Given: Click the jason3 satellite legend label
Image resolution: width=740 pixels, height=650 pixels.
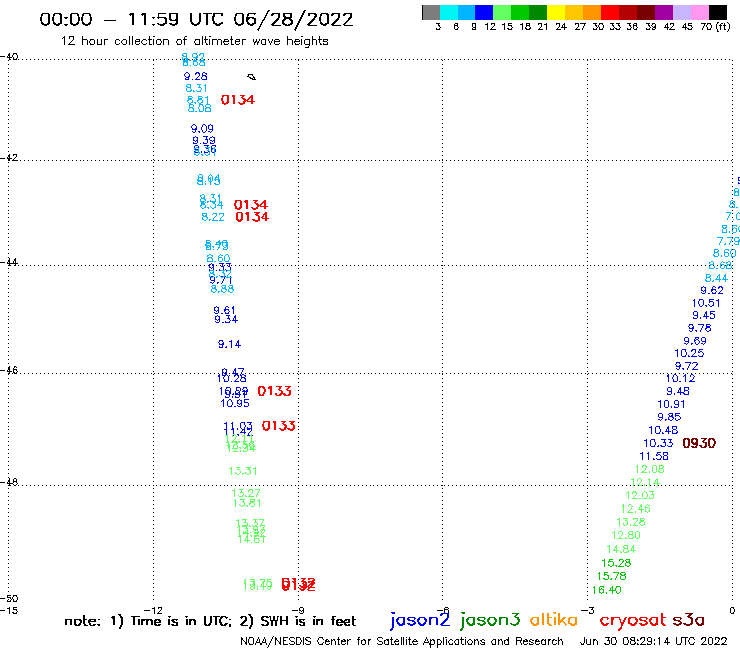Looking at the screenshot, I should (x=490, y=620).
